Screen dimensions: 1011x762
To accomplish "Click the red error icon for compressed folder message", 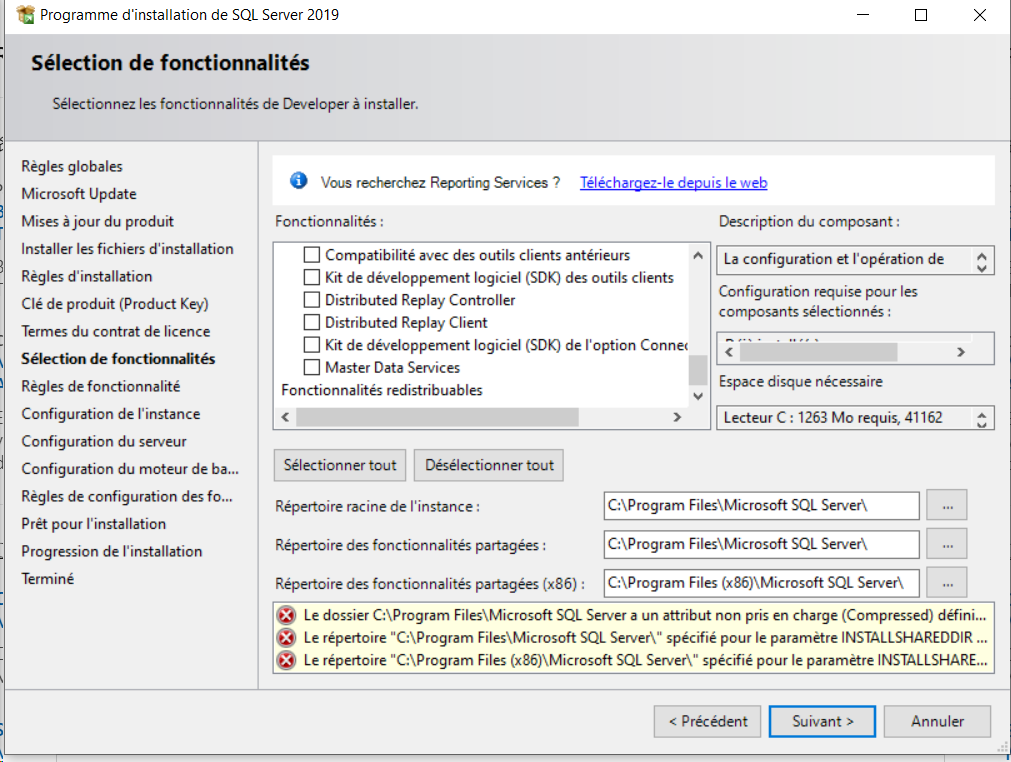I will click(286, 616).
